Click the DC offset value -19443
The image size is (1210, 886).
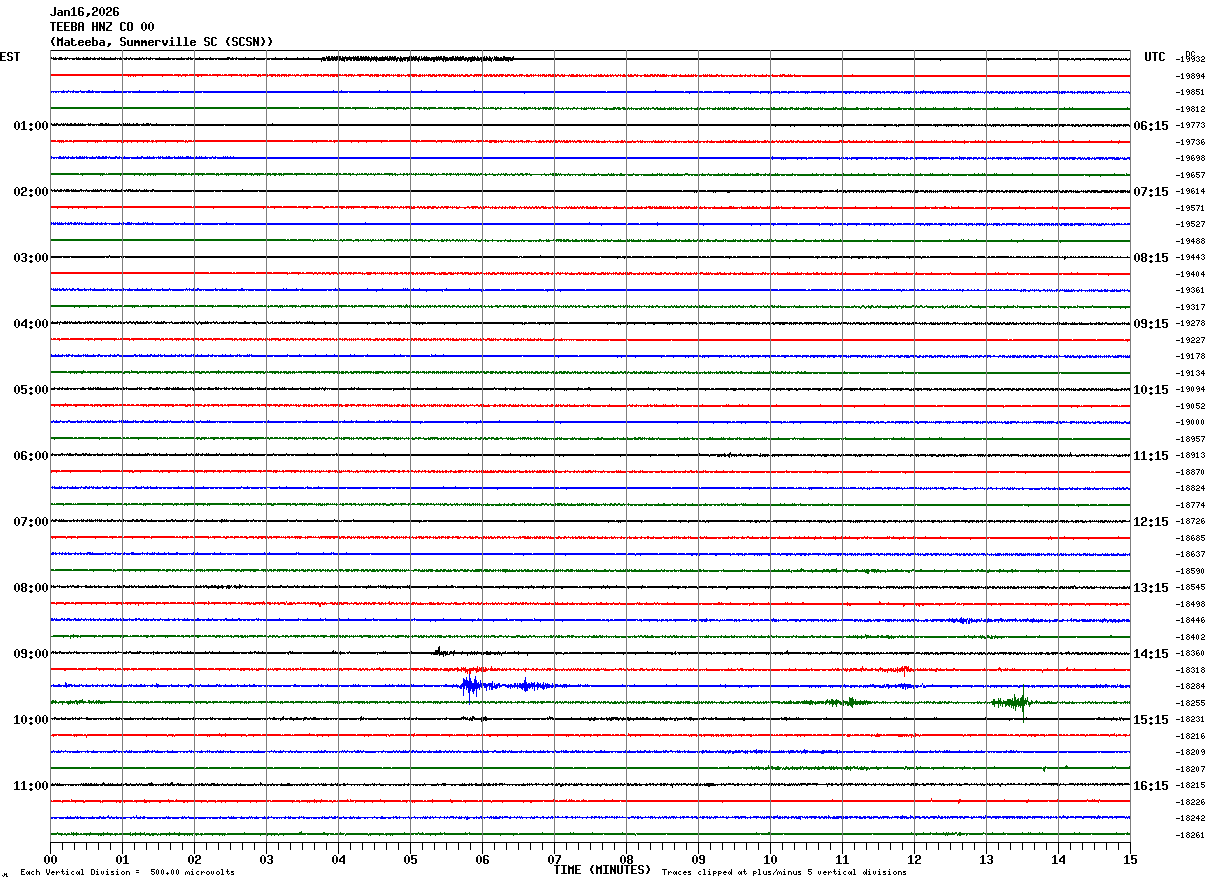[x=1191, y=258]
